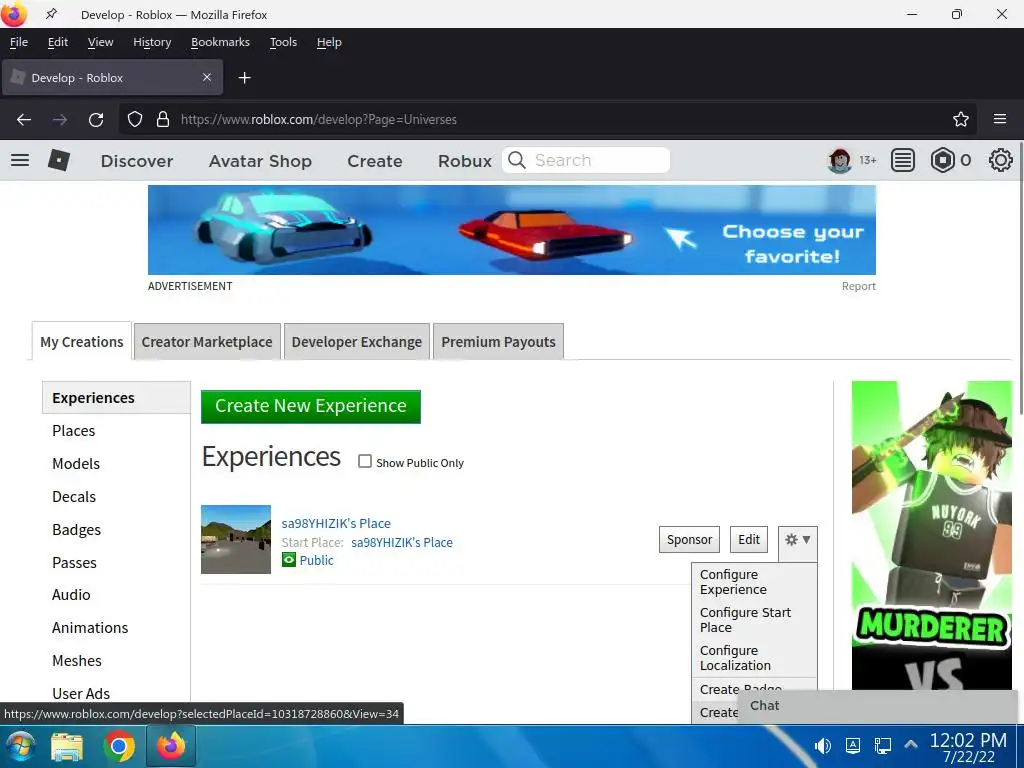Open the Firefox application menu
Image resolution: width=1024 pixels, height=768 pixels.
pyautogui.click(x=1000, y=120)
